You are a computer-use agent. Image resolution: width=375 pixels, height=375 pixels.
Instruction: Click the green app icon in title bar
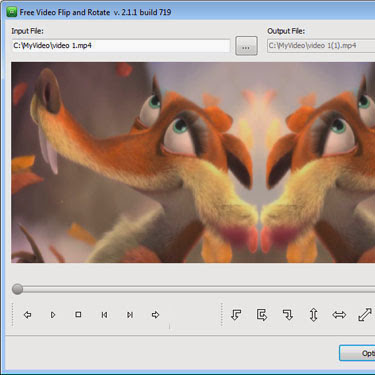pyautogui.click(x=12, y=12)
